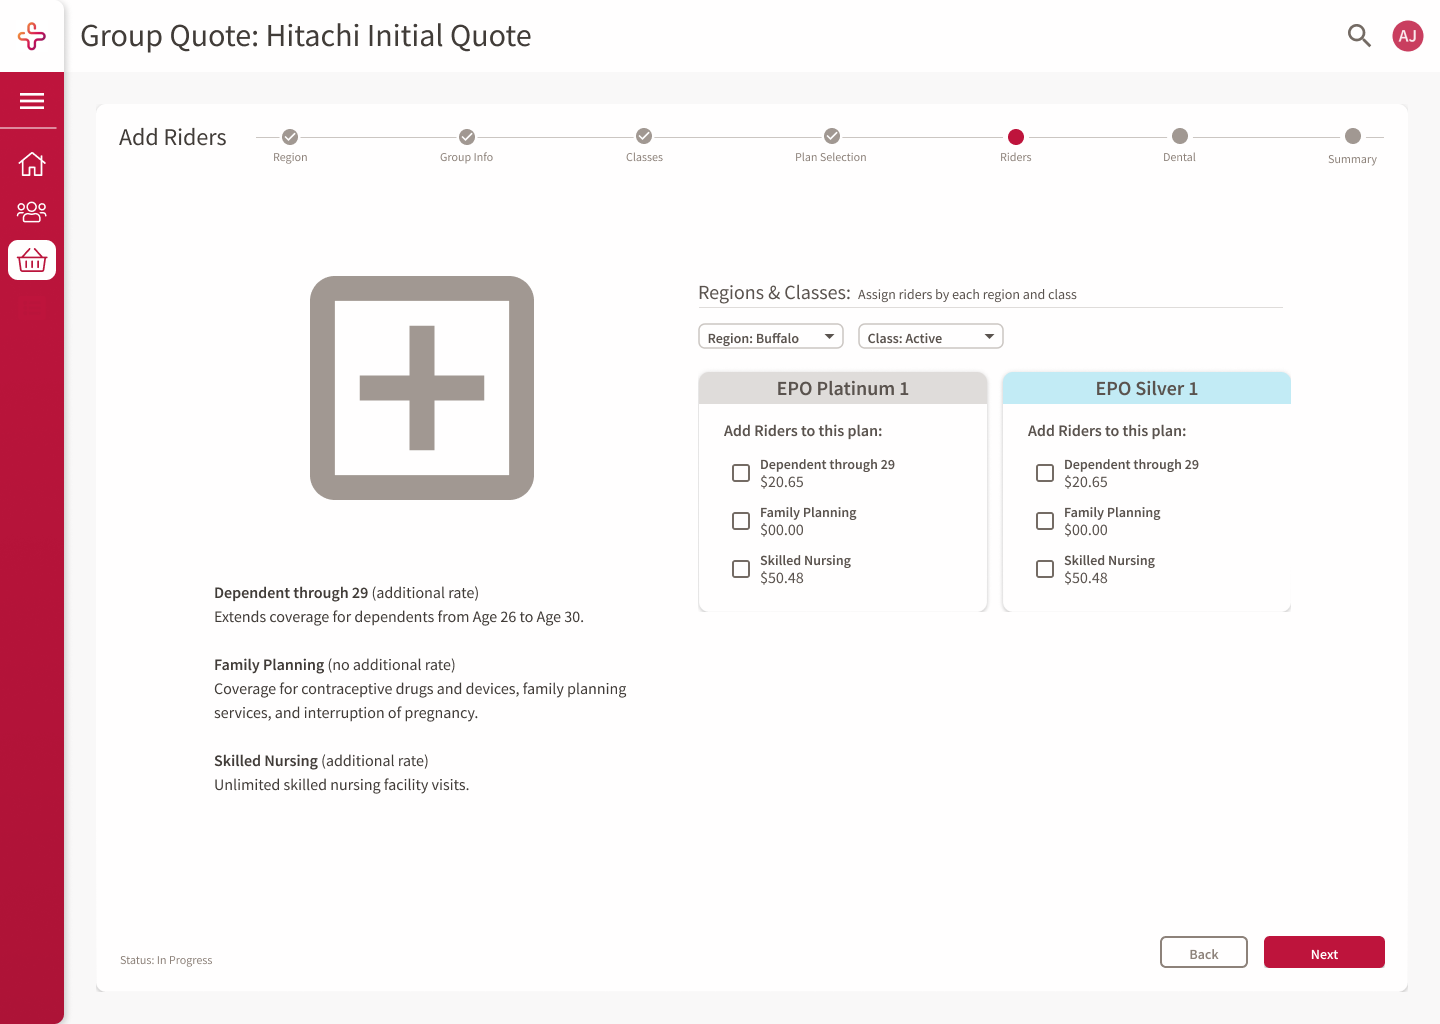The height and width of the screenshot is (1024, 1440).
Task: Select the EPO Silver 1 plan header
Action: coord(1147,388)
